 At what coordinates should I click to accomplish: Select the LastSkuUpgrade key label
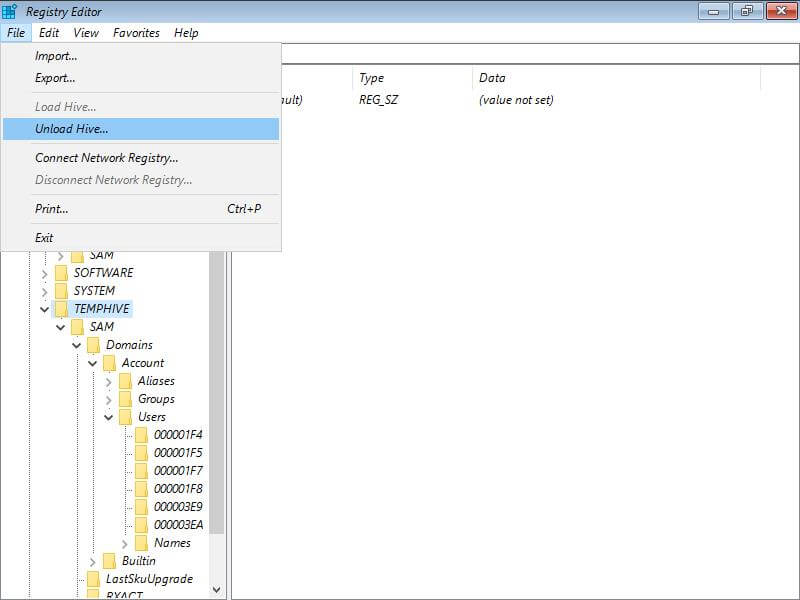click(x=149, y=579)
